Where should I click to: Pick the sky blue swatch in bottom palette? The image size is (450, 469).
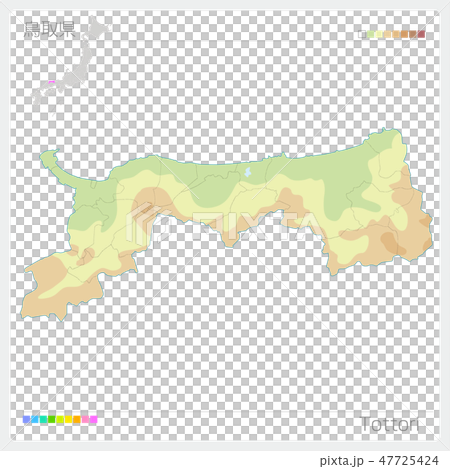35,419
